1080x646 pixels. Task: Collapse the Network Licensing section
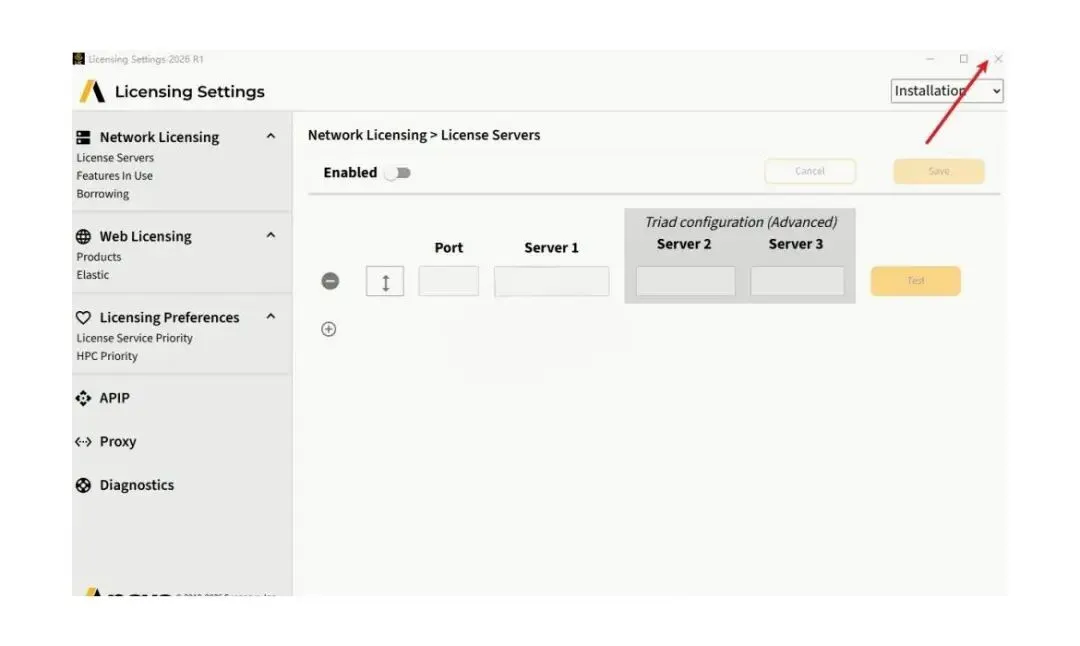[x=271, y=136]
